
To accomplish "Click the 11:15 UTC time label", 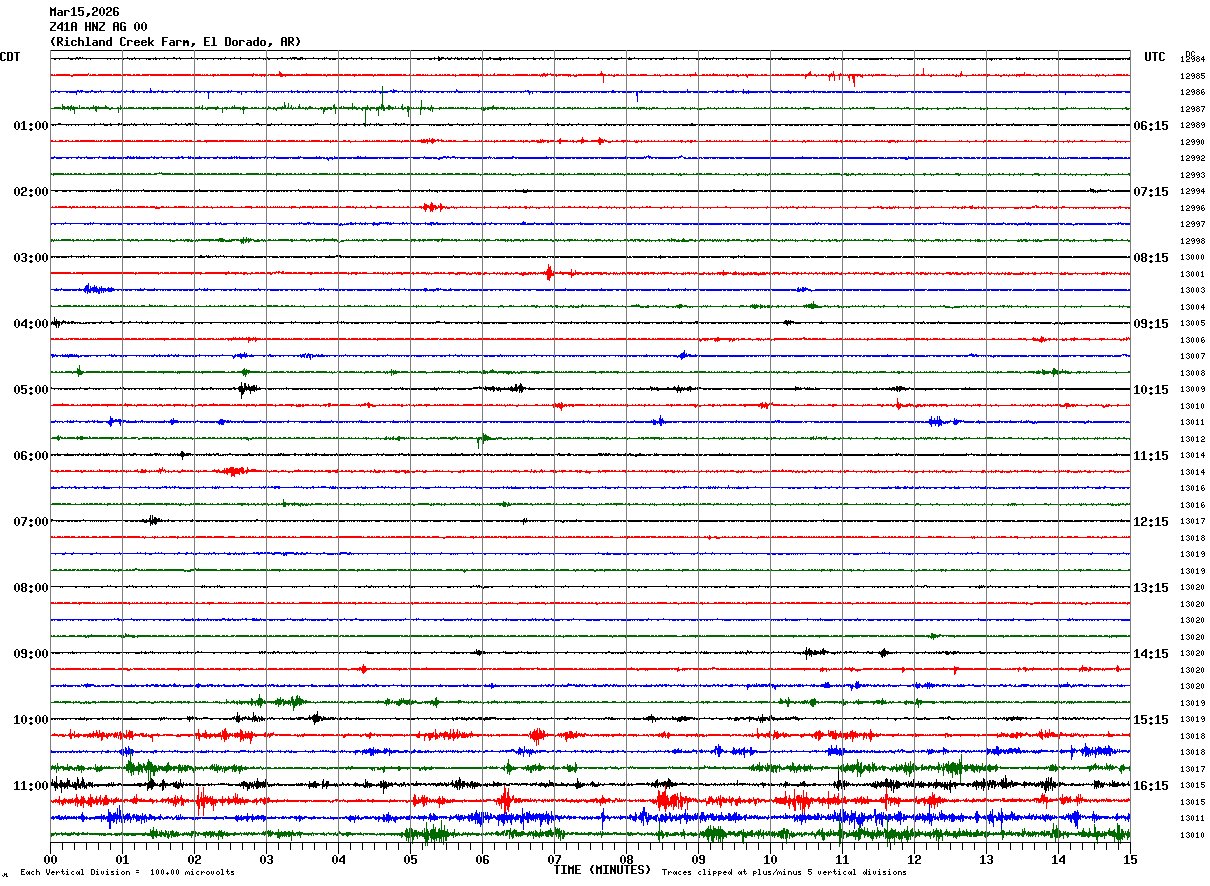I will 1151,456.
